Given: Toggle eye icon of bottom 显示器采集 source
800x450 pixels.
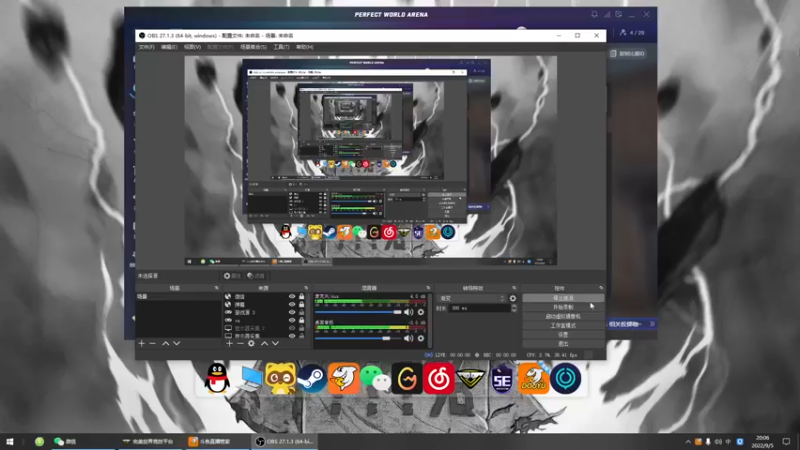Looking at the screenshot, I should pos(292,336).
